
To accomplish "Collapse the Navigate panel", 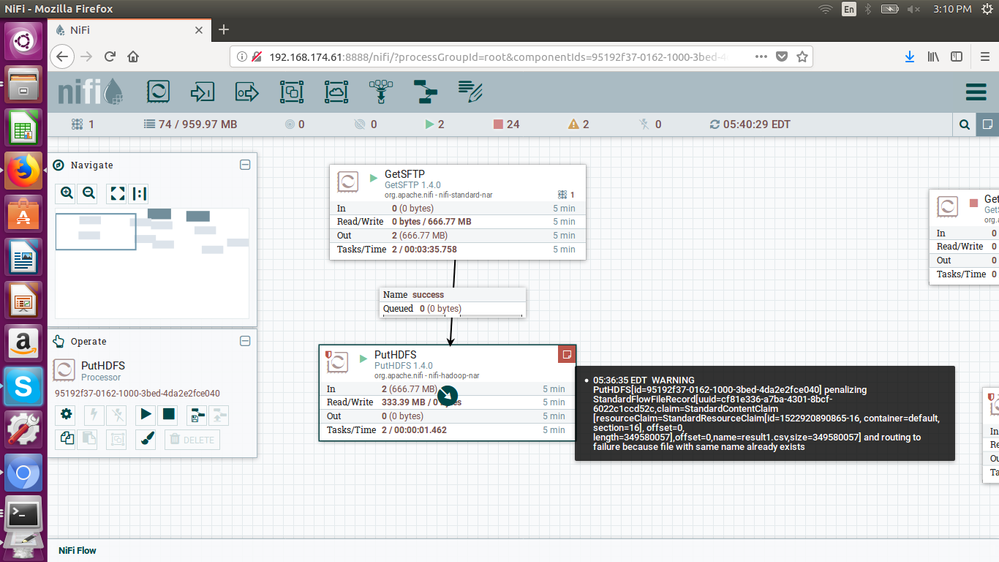I will [x=245, y=165].
